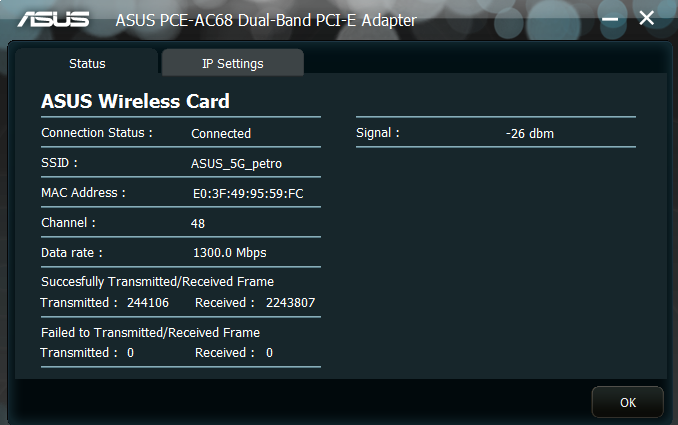The width and height of the screenshot is (678, 425).
Task: Click the Connection Status label
Action: click(97, 132)
